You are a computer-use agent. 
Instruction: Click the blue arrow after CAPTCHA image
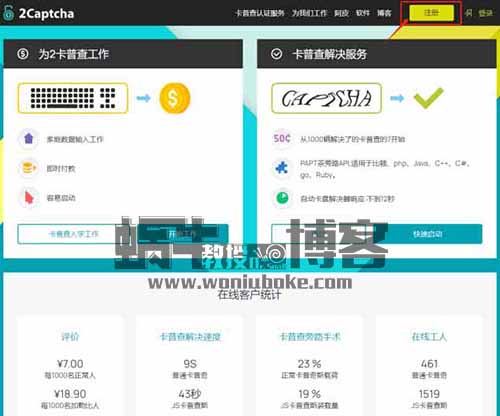397,98
